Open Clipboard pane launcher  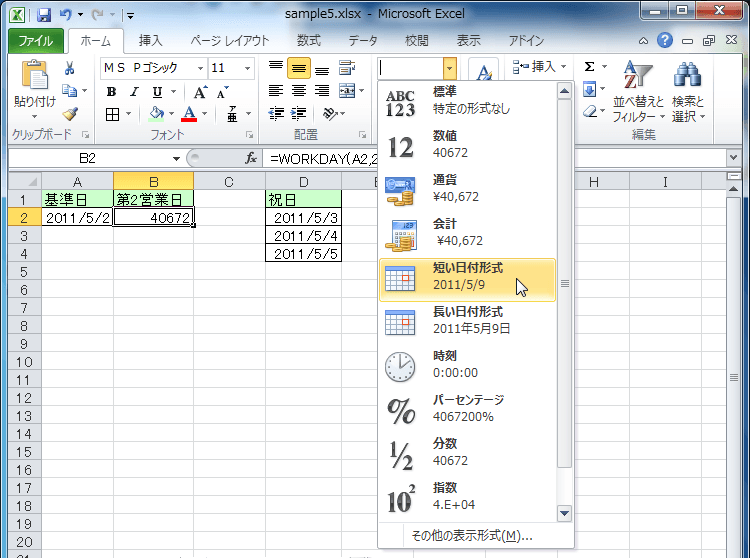[x=85, y=135]
